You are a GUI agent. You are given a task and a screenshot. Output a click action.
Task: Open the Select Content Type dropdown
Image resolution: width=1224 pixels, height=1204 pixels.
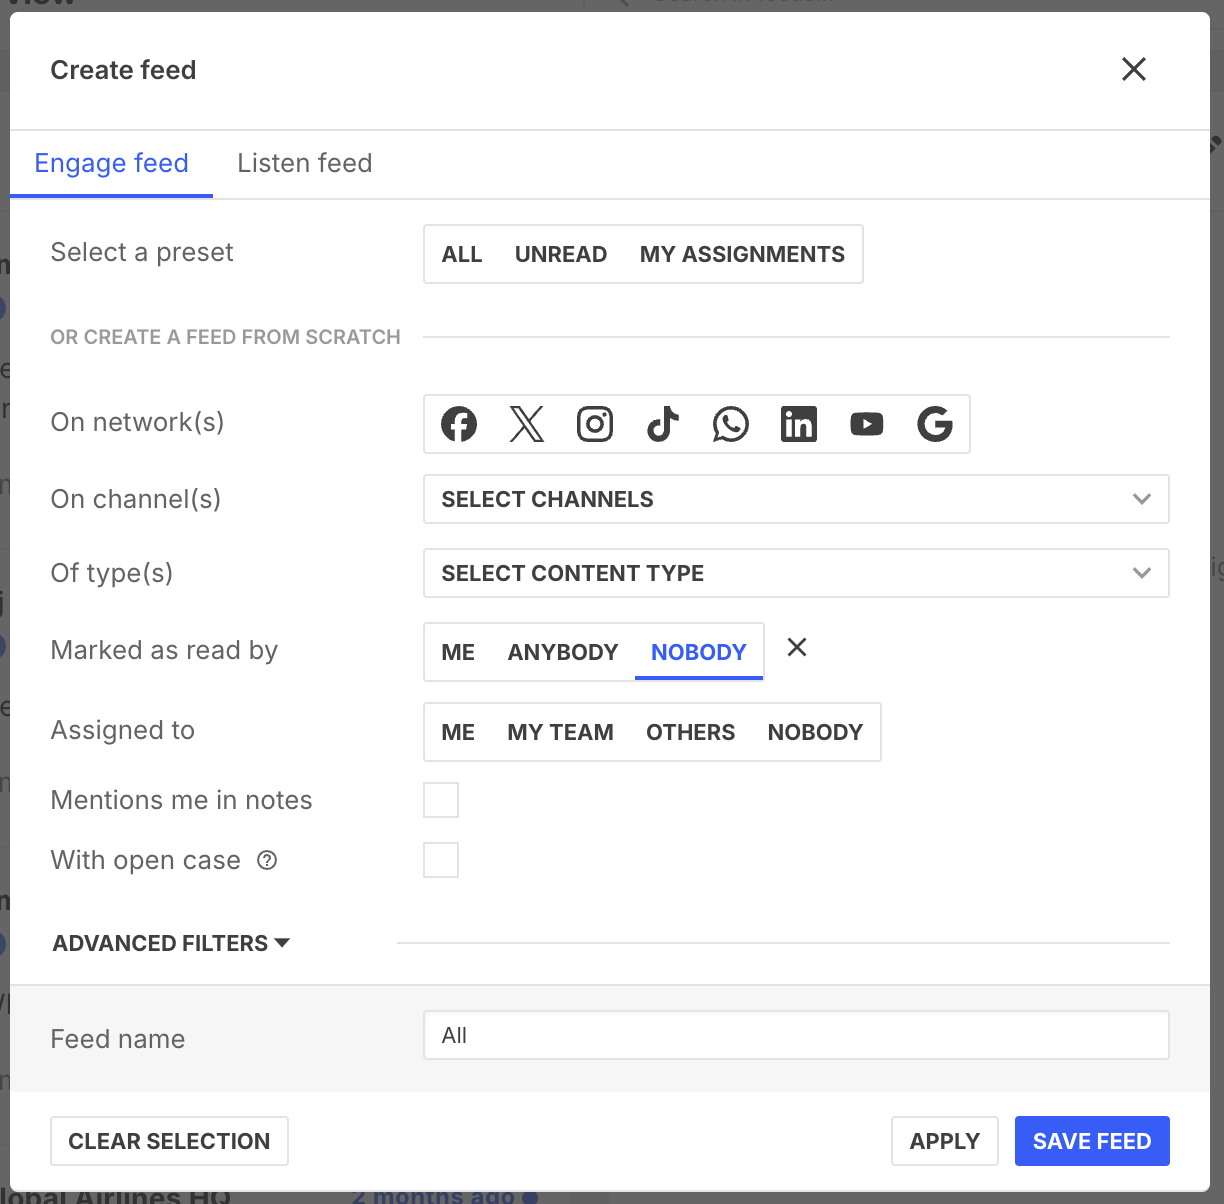(x=796, y=573)
